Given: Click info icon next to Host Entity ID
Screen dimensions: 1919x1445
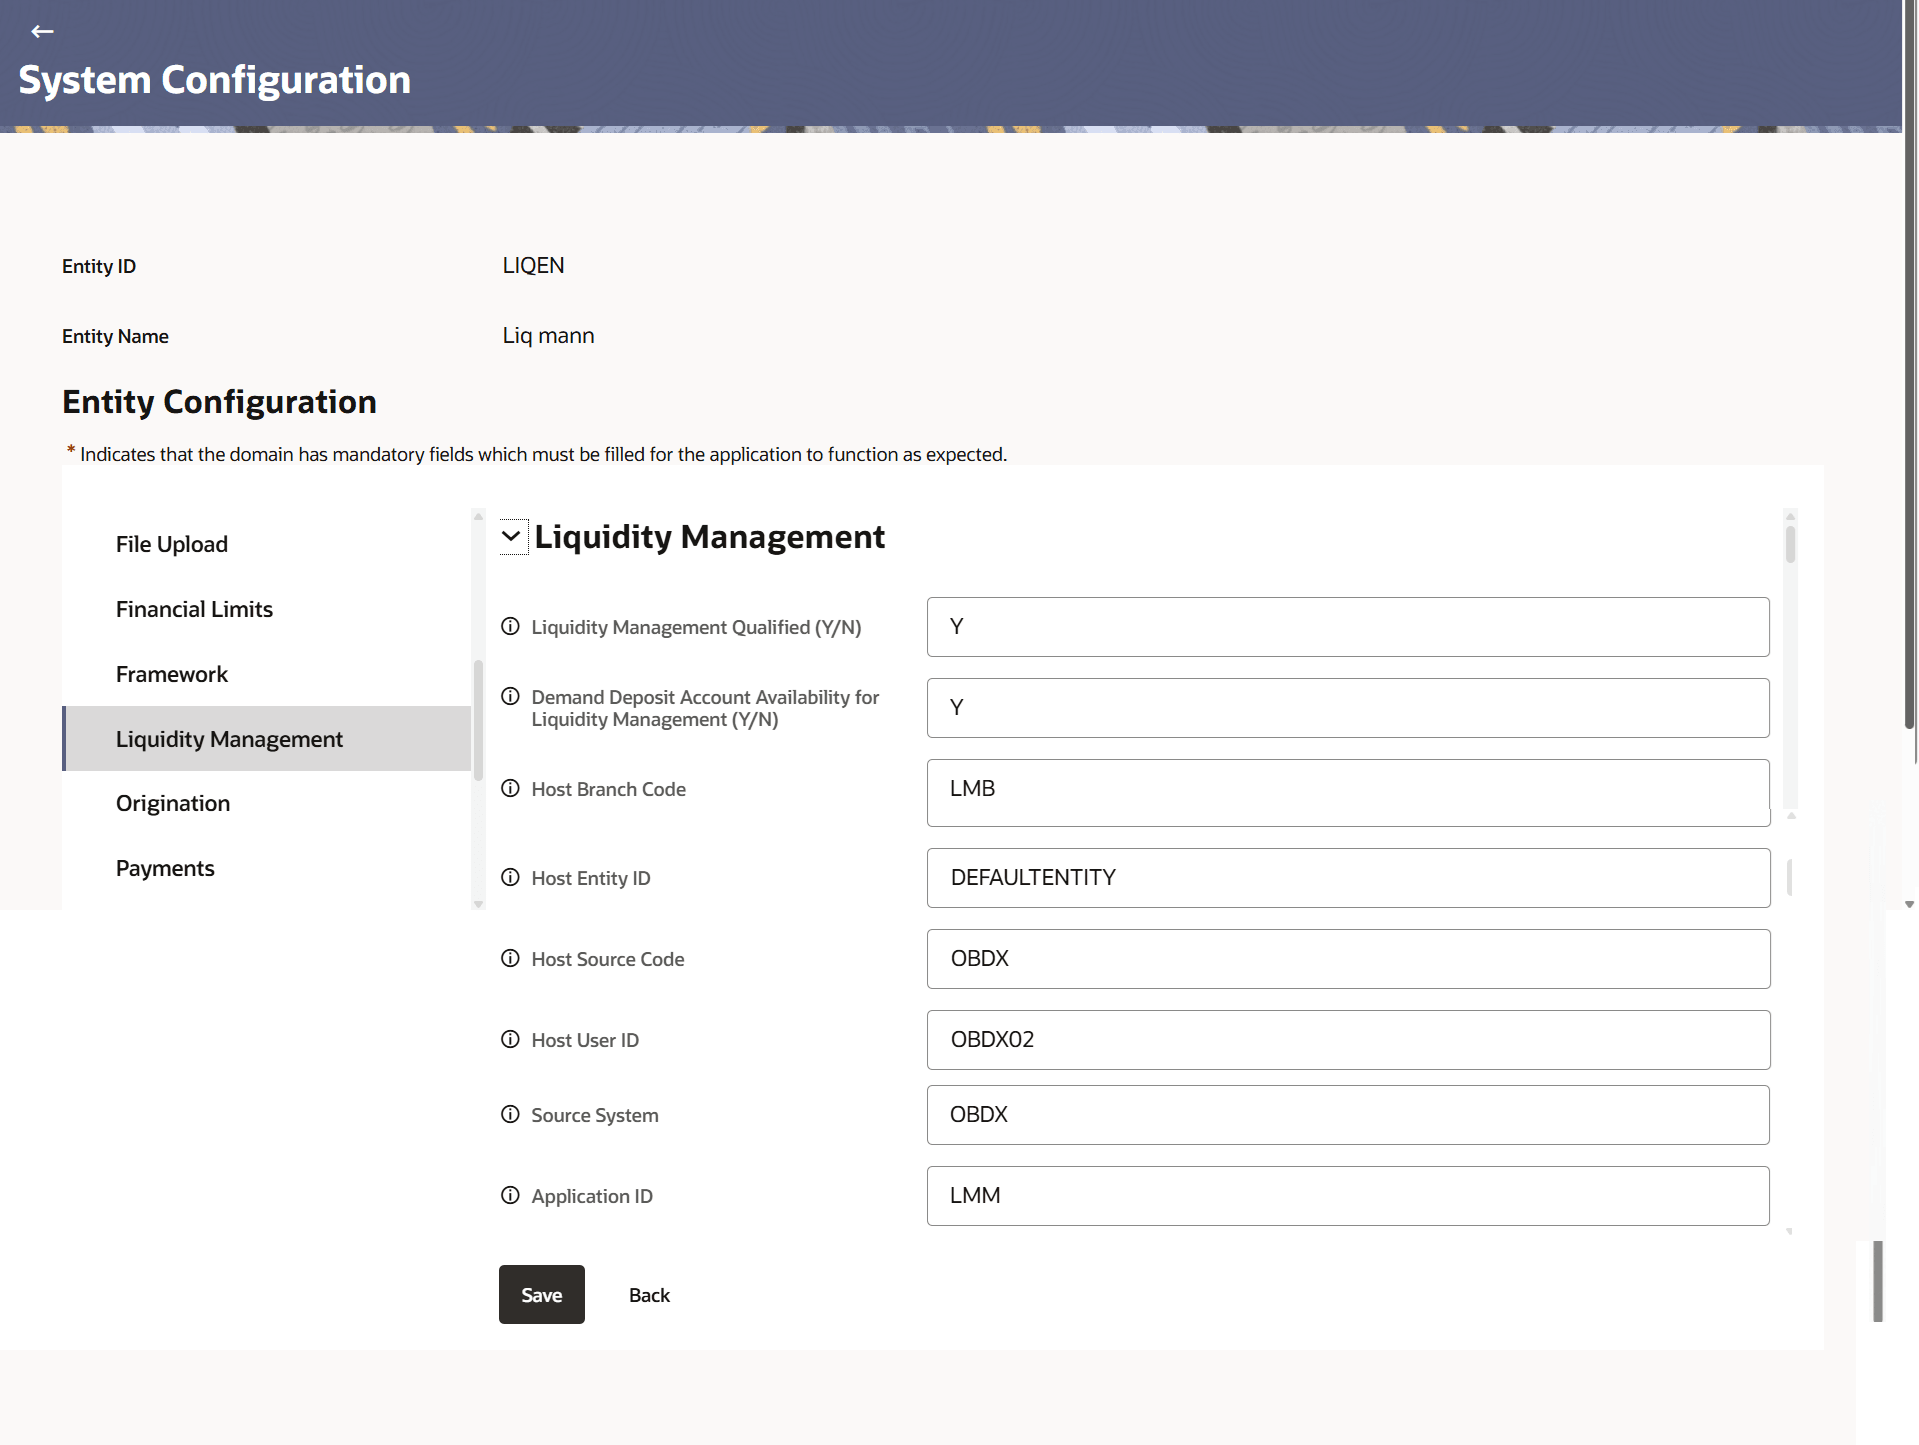Looking at the screenshot, I should [x=510, y=877].
